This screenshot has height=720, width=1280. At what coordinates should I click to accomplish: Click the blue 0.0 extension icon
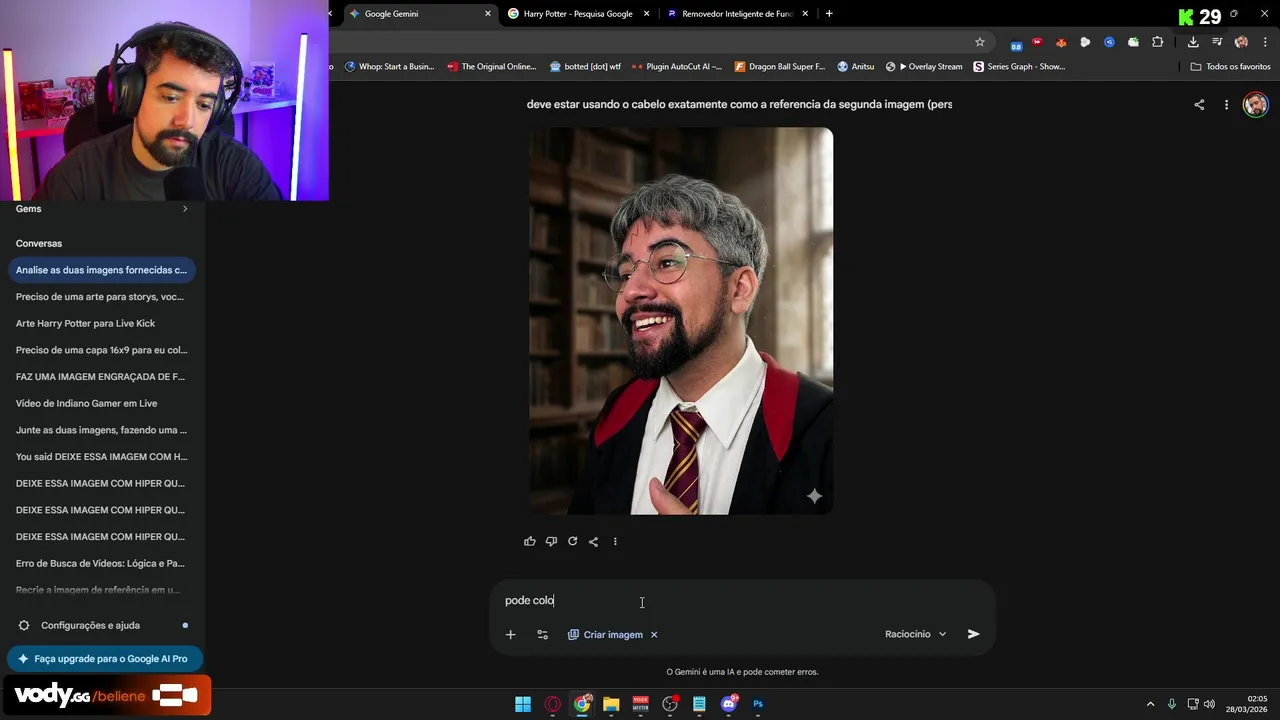tap(1016, 43)
